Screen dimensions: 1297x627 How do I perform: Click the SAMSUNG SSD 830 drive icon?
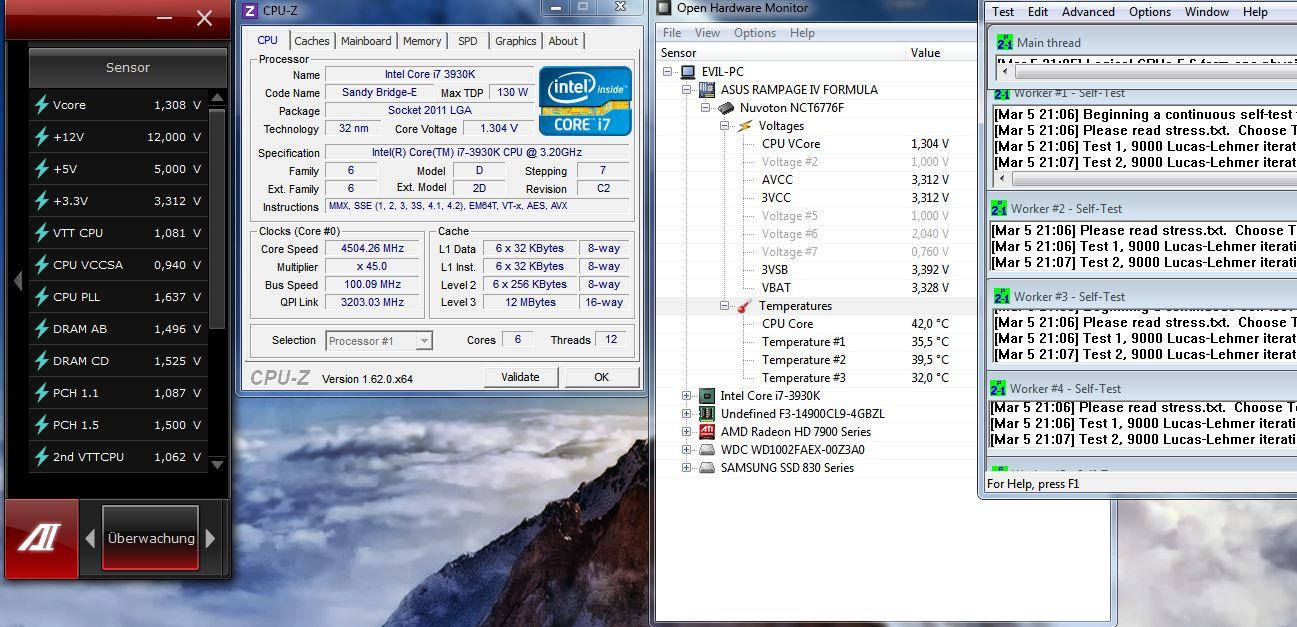706,468
